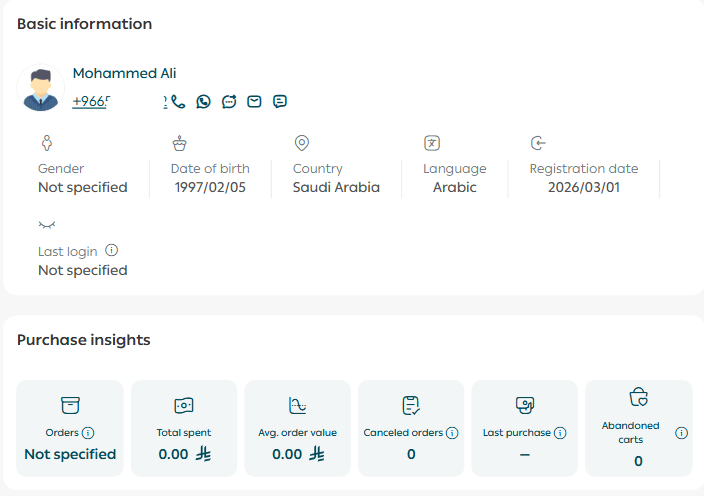Click the Avg. order value card
The width and height of the screenshot is (704, 496).
(x=298, y=428)
